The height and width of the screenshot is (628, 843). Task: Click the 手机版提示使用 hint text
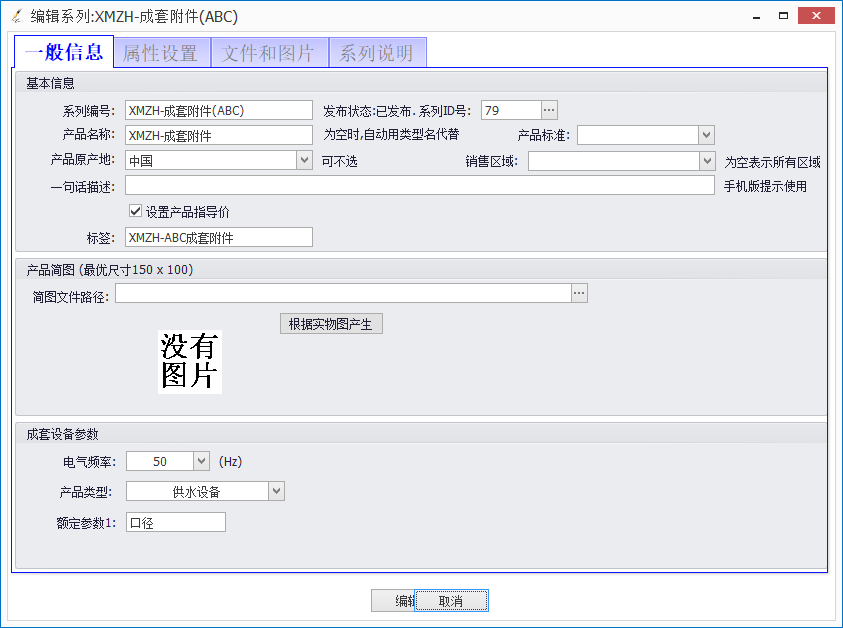point(765,186)
